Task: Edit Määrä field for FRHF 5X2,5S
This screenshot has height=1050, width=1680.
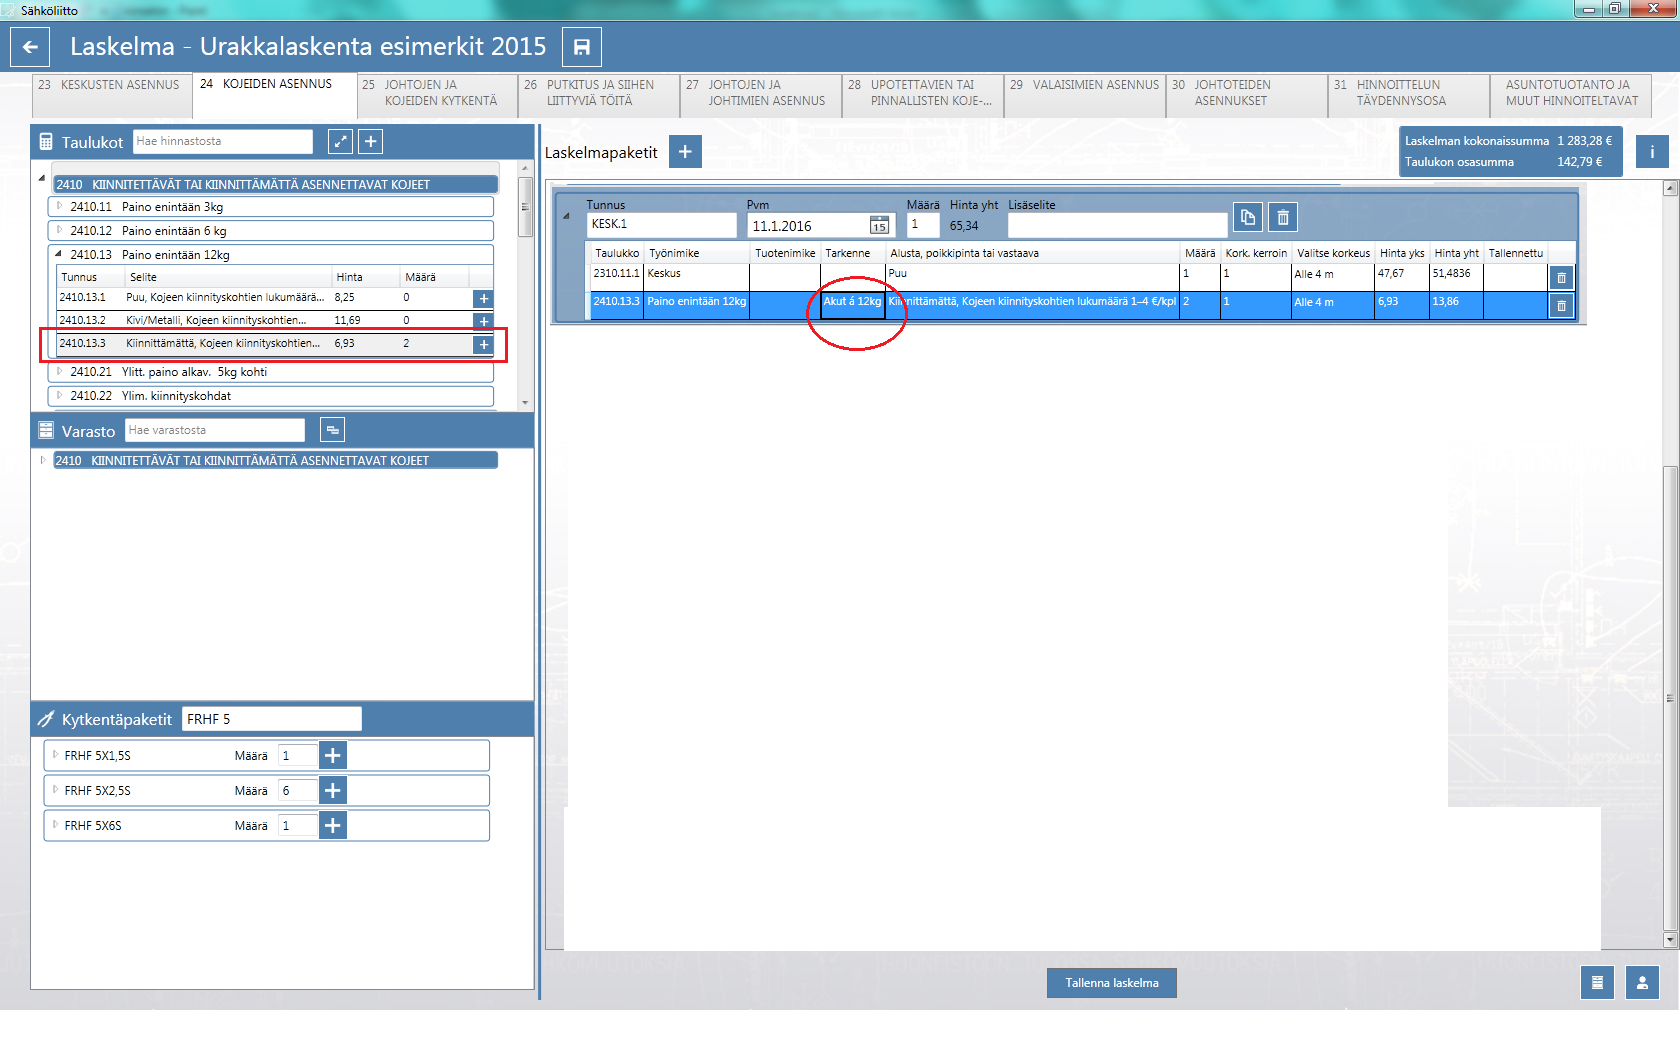Action: coord(298,791)
